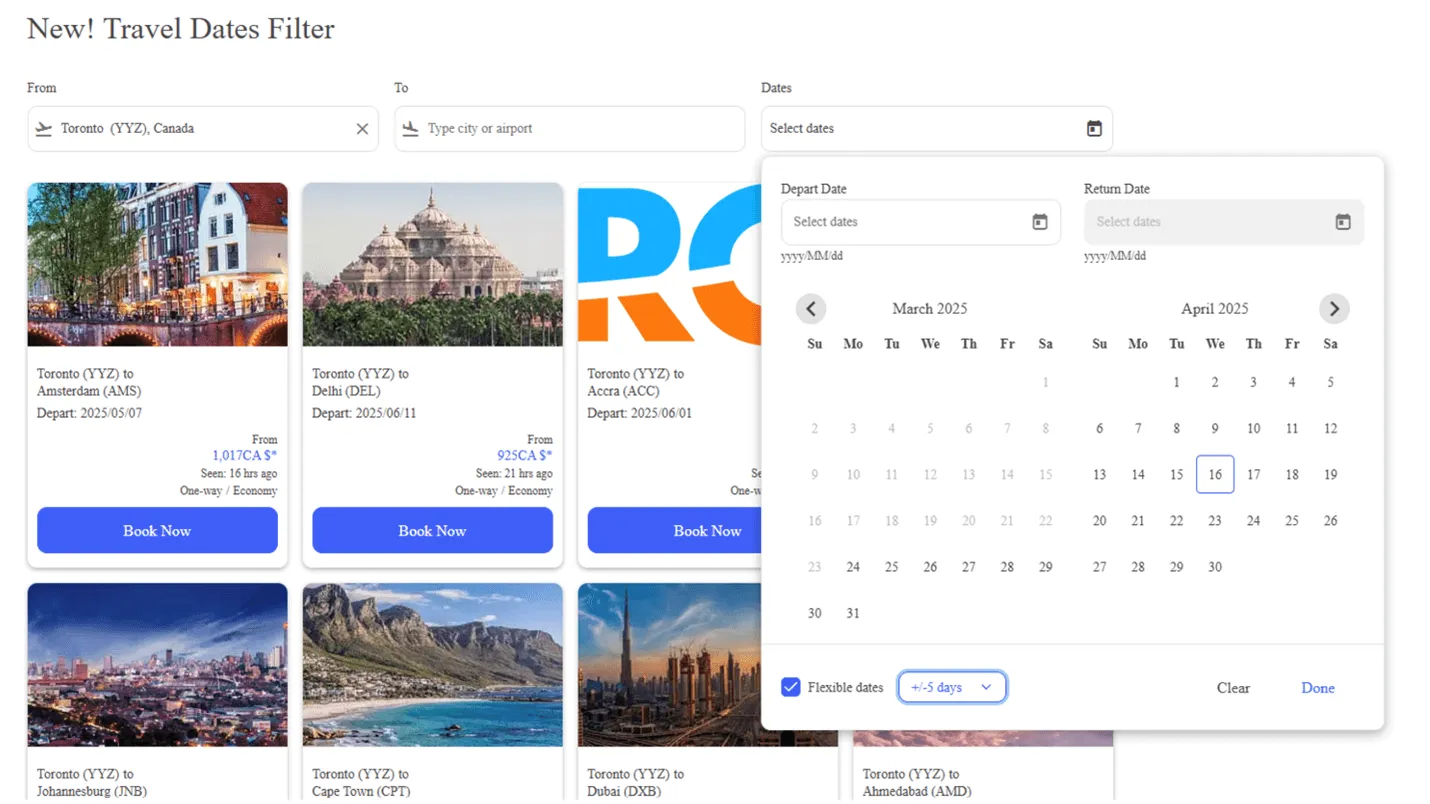
Task: Open the Cape Town destination photo
Action: pyautogui.click(x=432, y=664)
